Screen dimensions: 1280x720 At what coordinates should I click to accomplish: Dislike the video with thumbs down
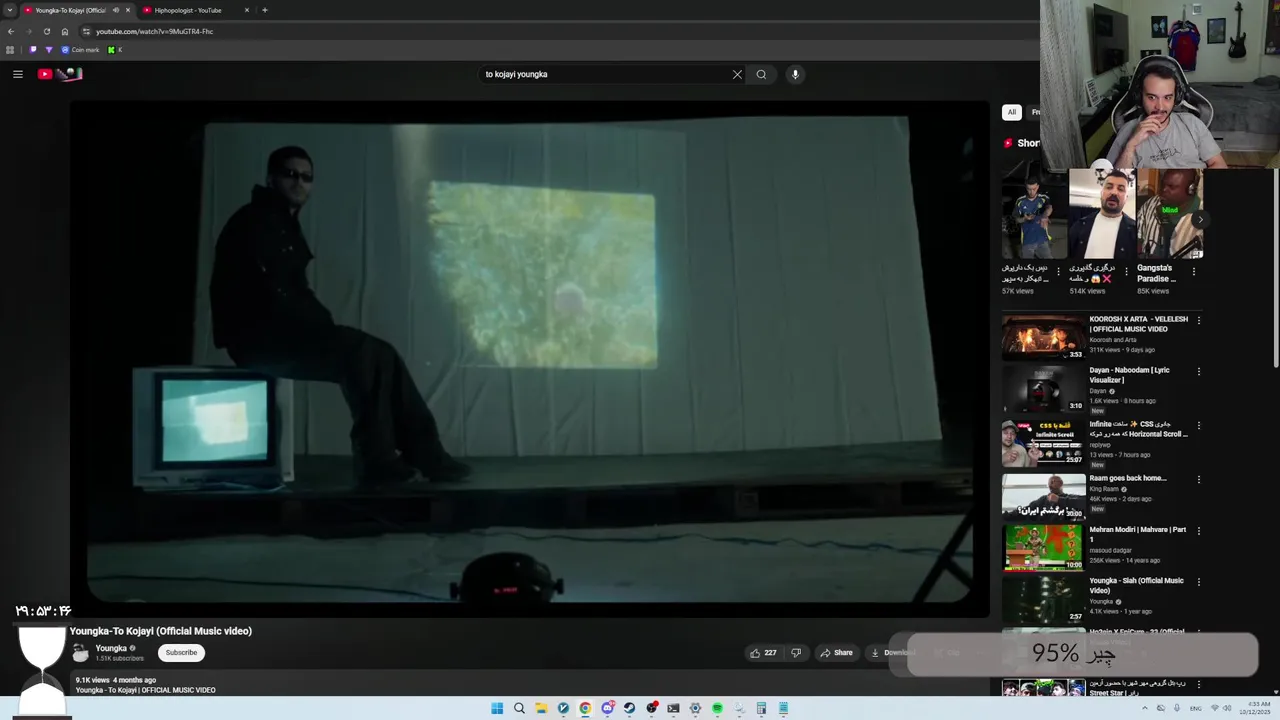point(796,653)
